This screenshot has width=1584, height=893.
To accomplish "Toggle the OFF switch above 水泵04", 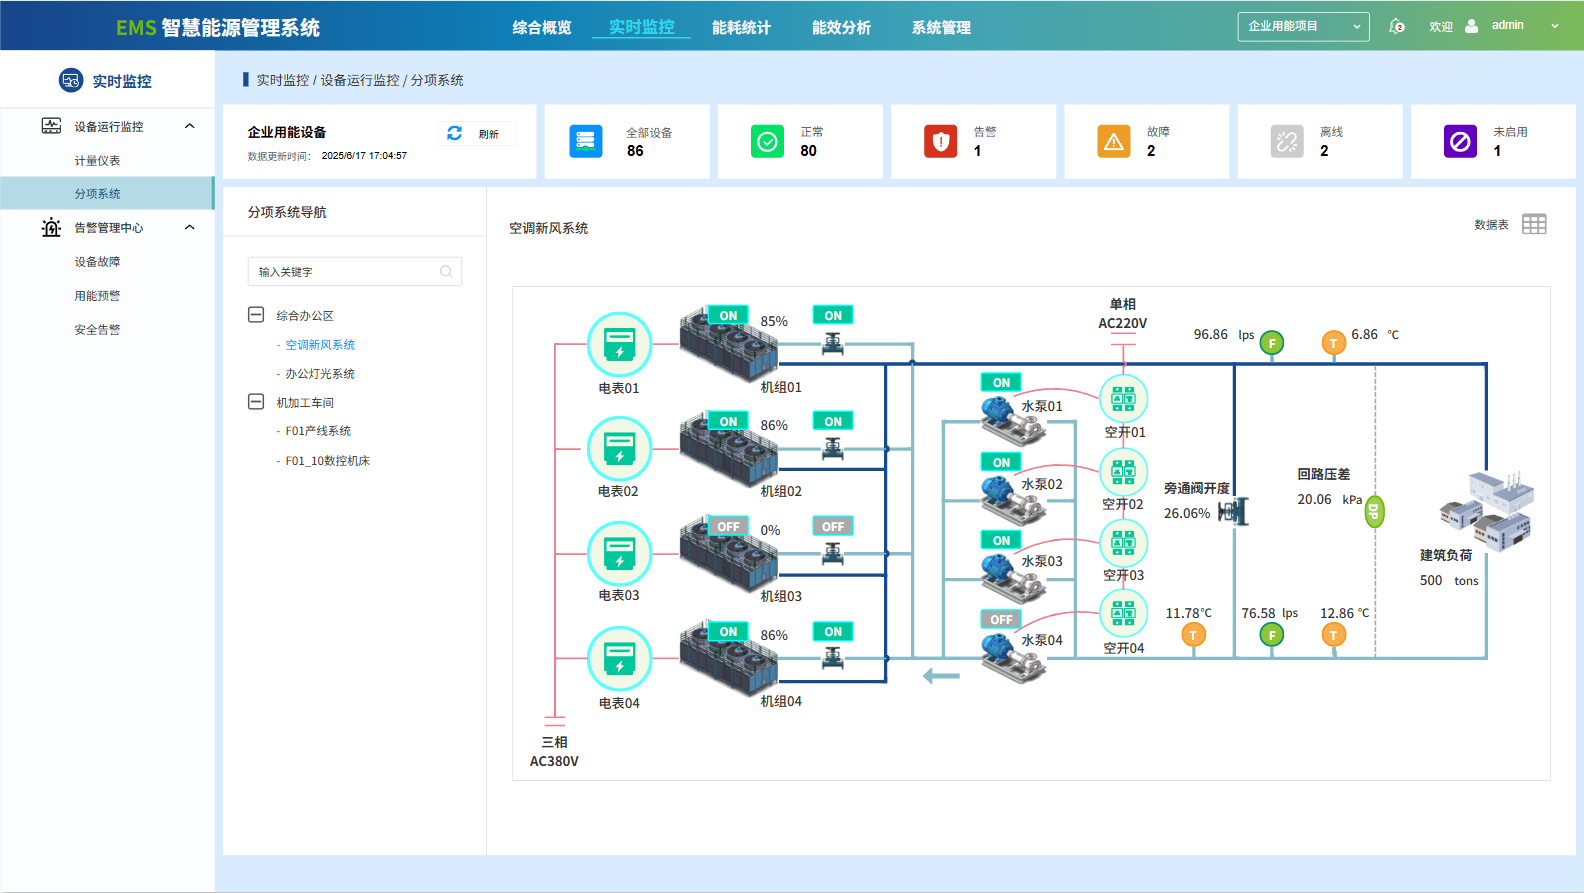I will click(x=1001, y=620).
